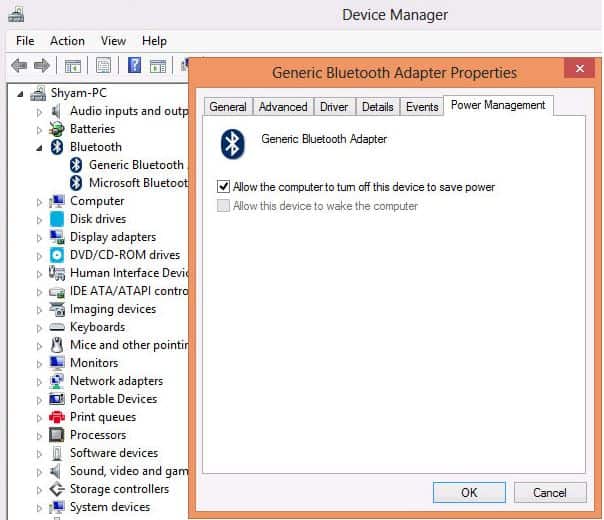
Task: Click the Properties toolbar icon
Action: coord(103,65)
